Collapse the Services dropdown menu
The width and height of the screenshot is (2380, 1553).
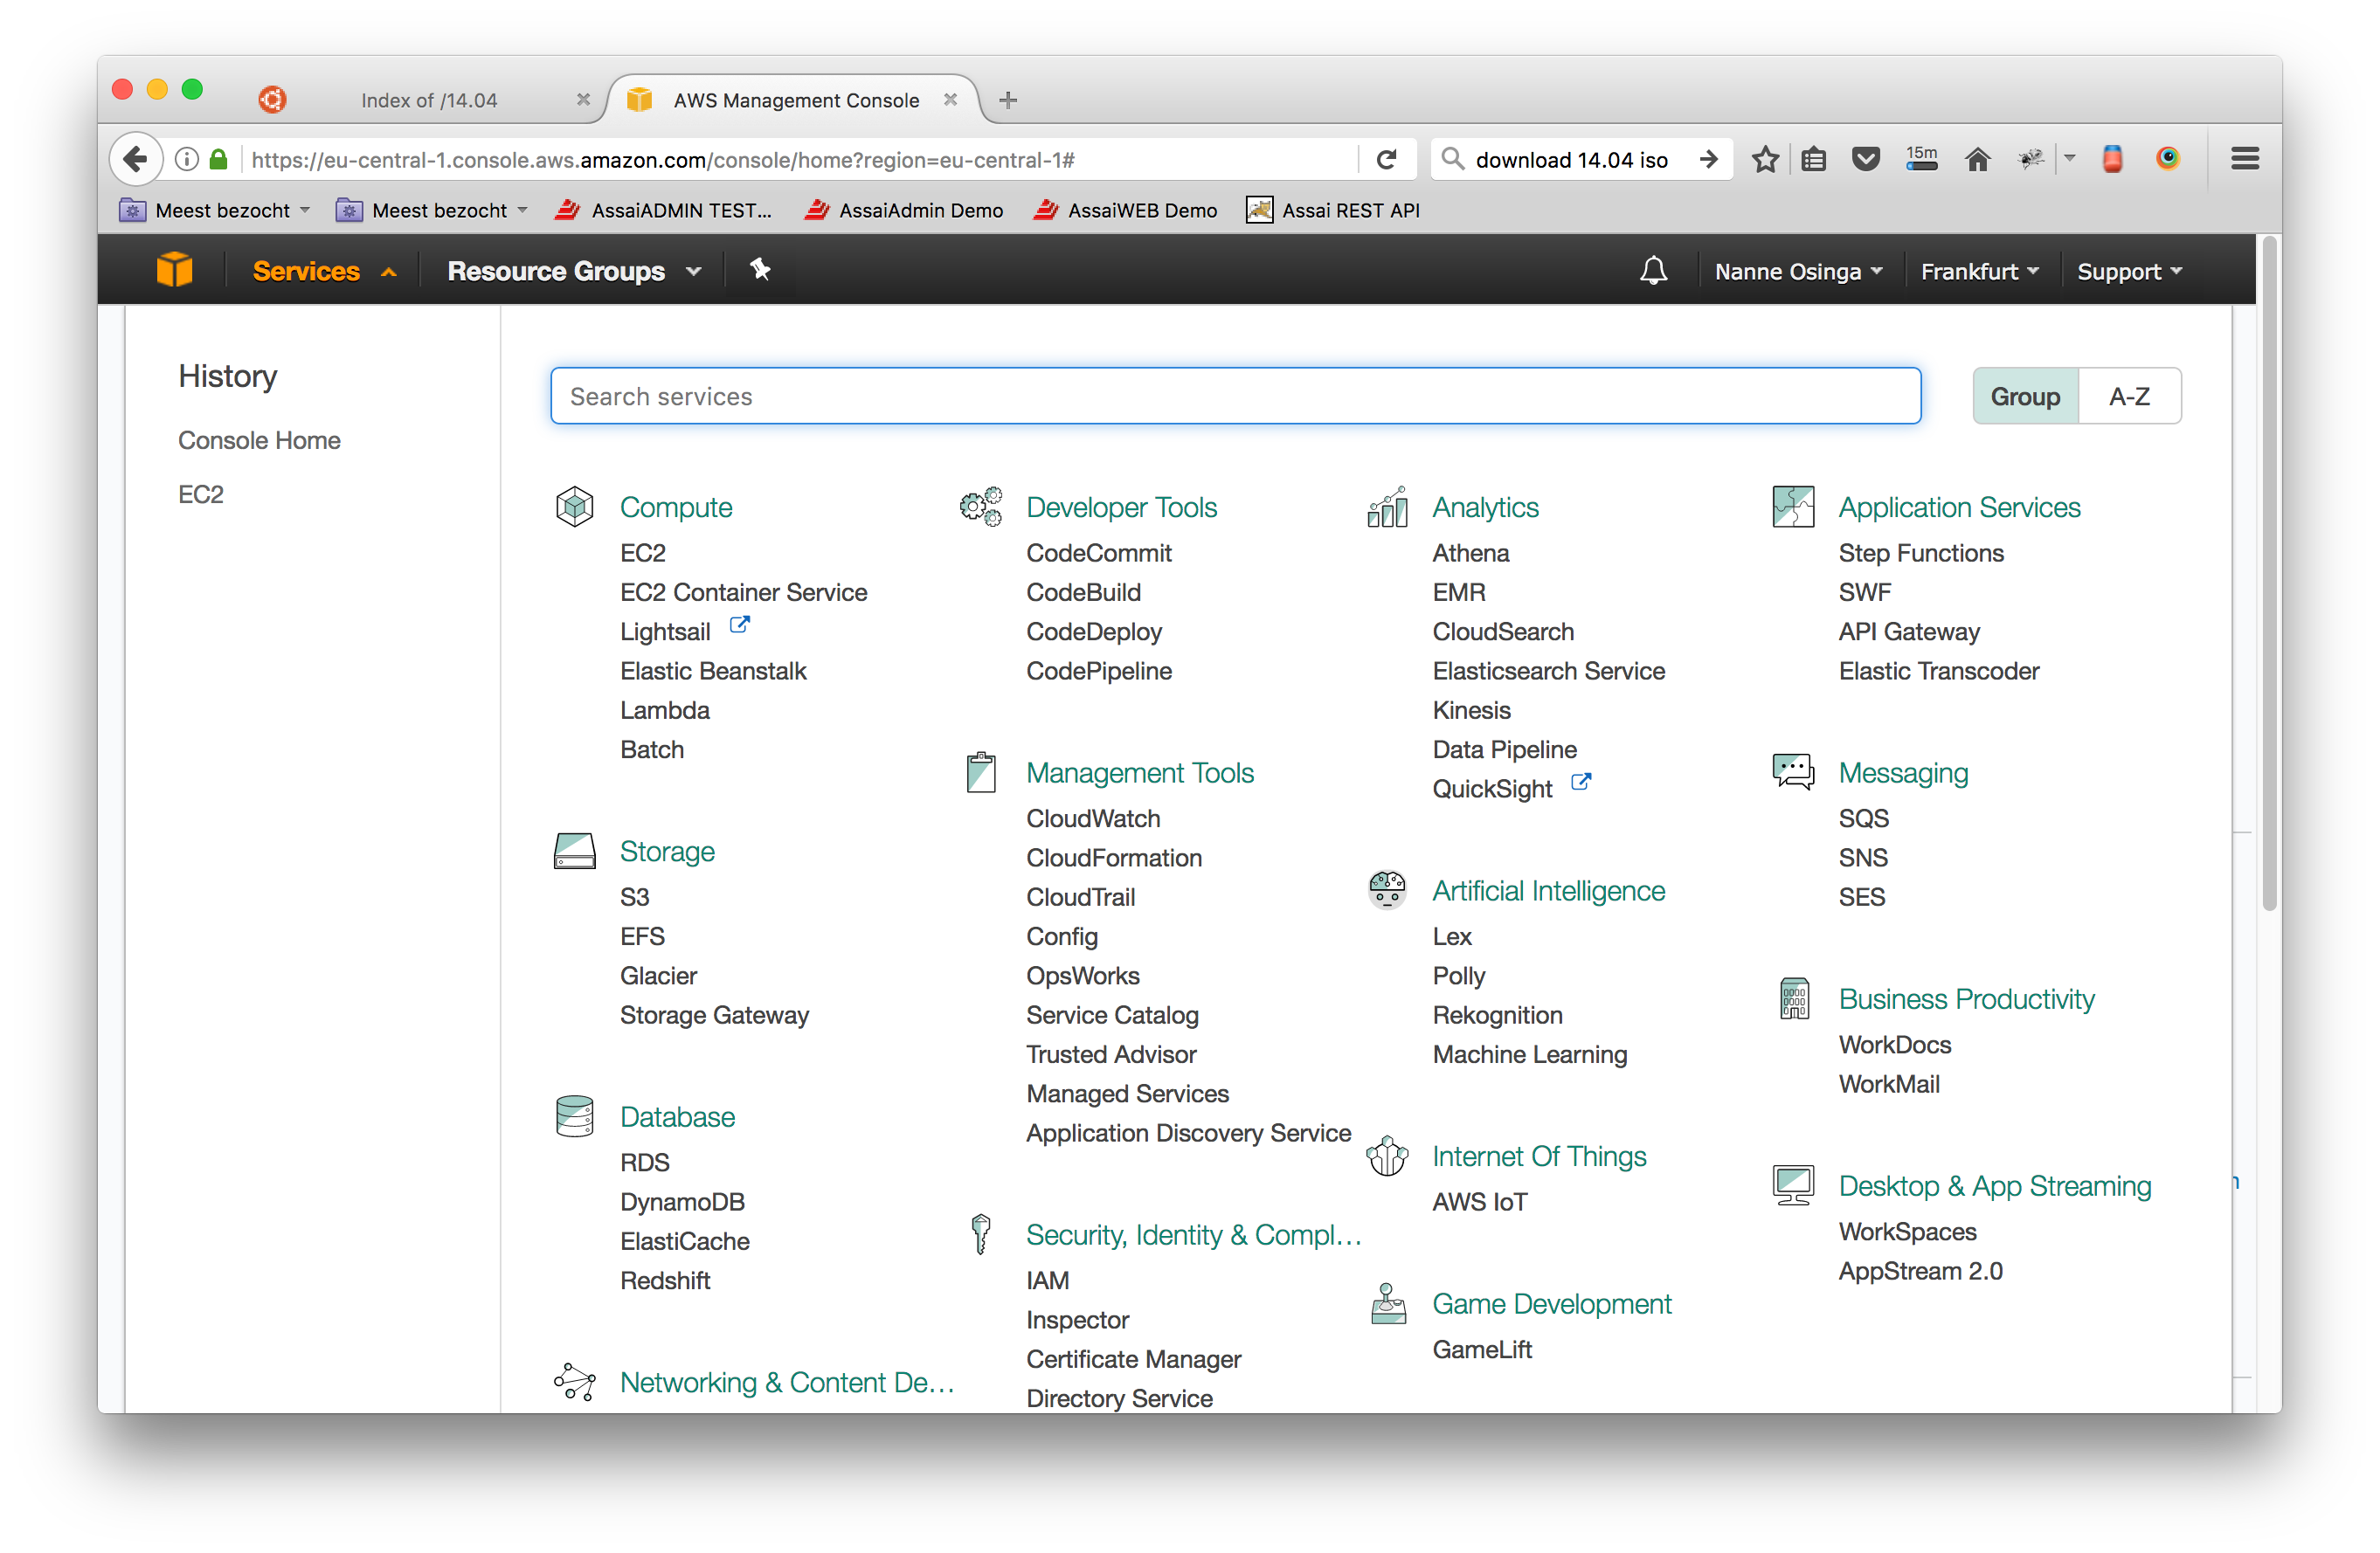click(x=324, y=271)
